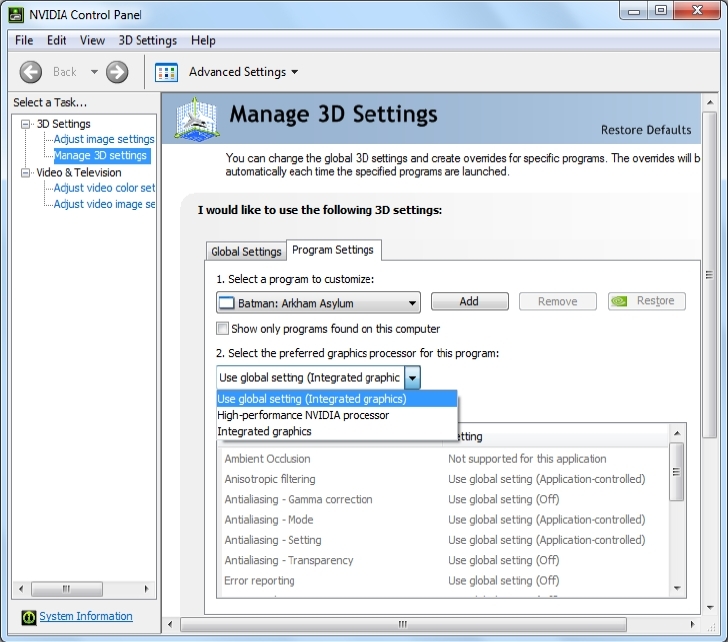Open the Help menu

203,40
